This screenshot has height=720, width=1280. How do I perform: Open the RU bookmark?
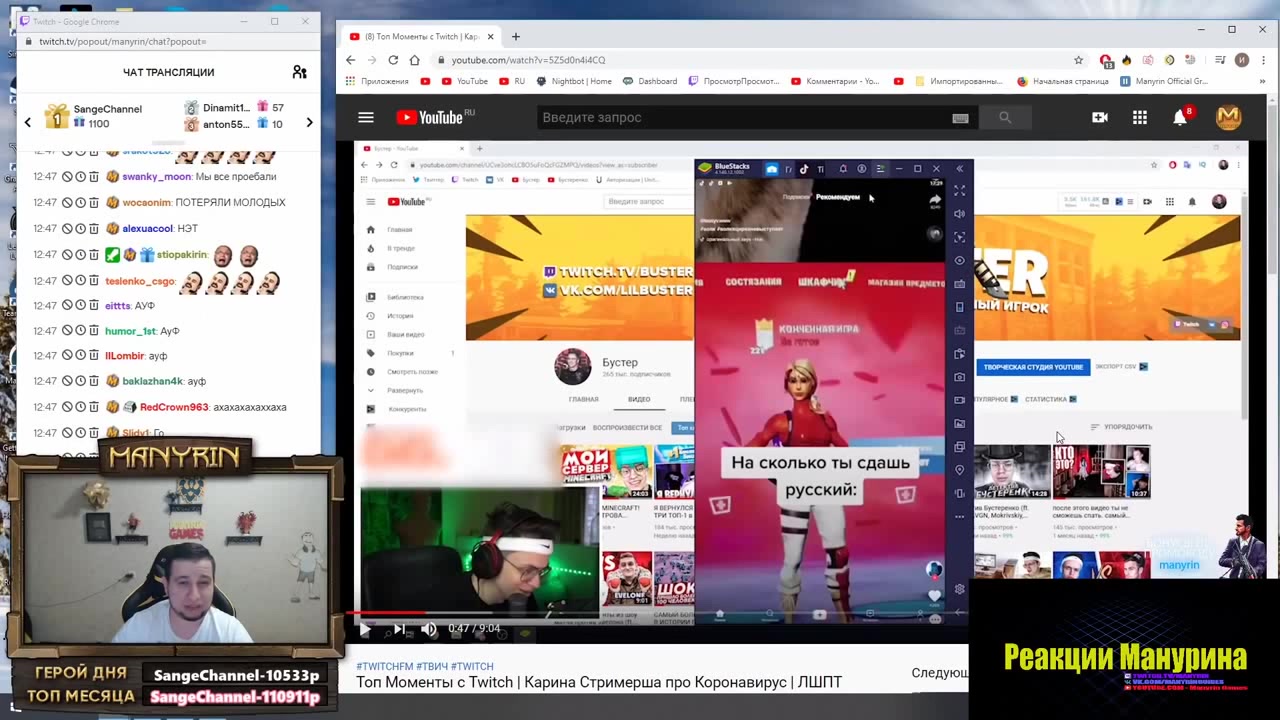coord(511,81)
